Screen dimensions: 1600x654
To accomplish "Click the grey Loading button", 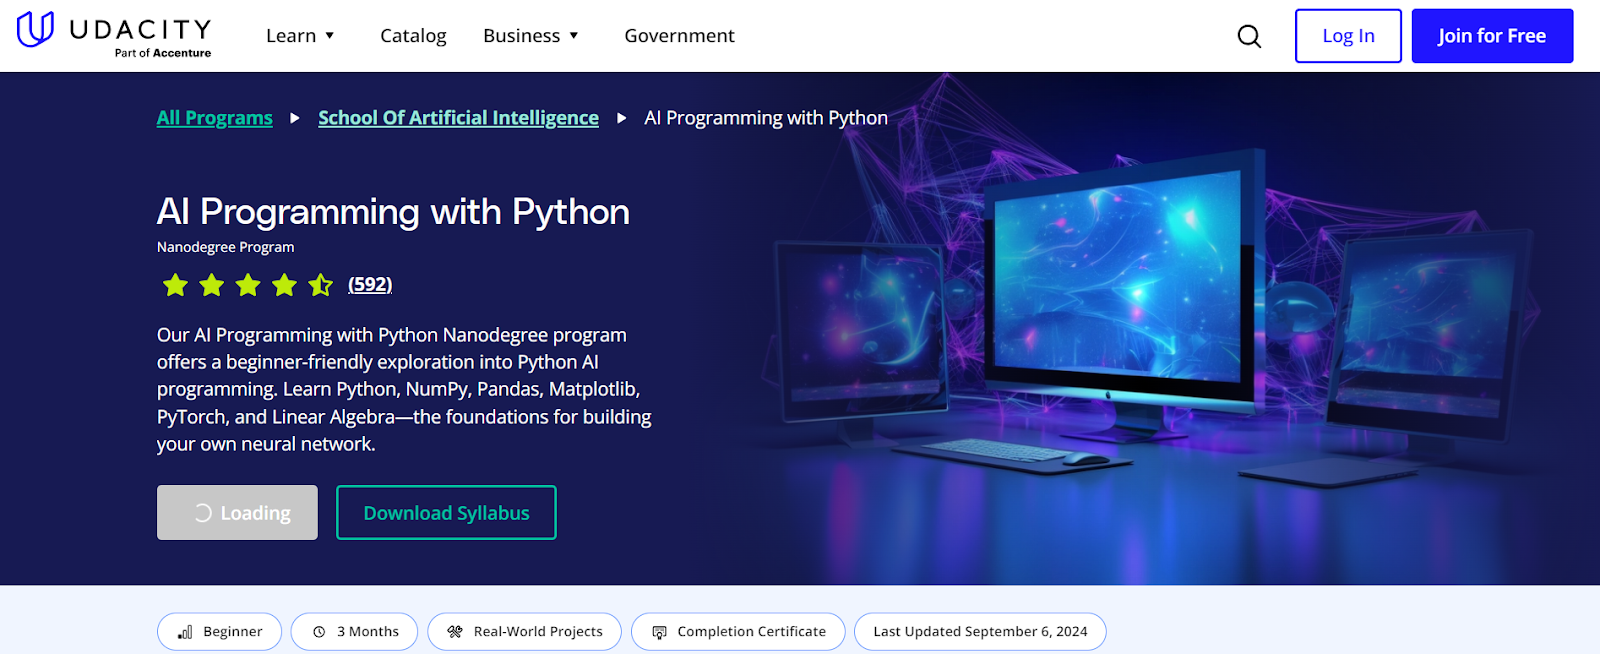I will (x=237, y=513).
